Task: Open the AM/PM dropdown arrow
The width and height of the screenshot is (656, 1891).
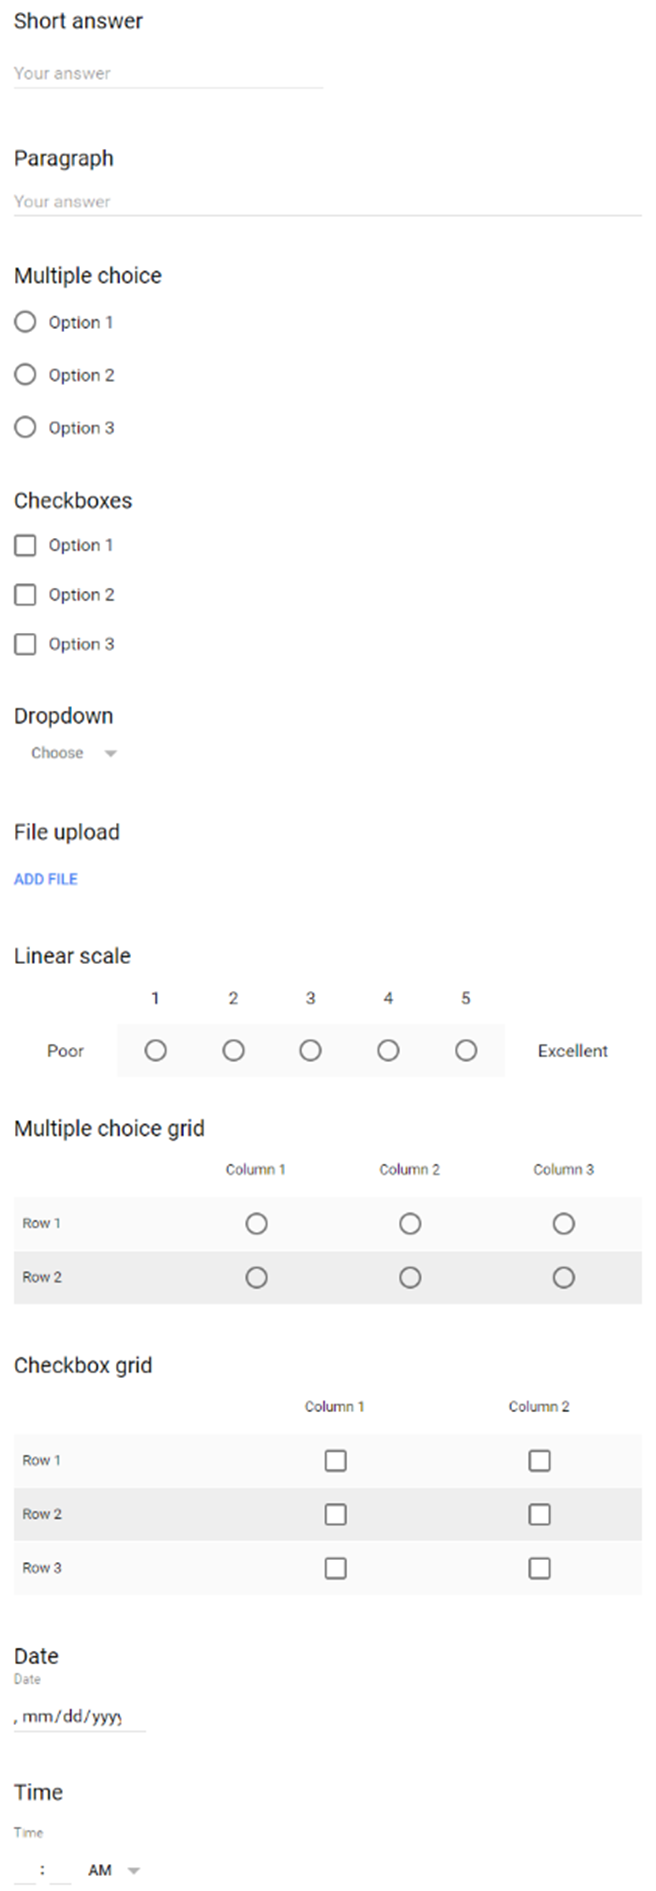Action: click(133, 1870)
